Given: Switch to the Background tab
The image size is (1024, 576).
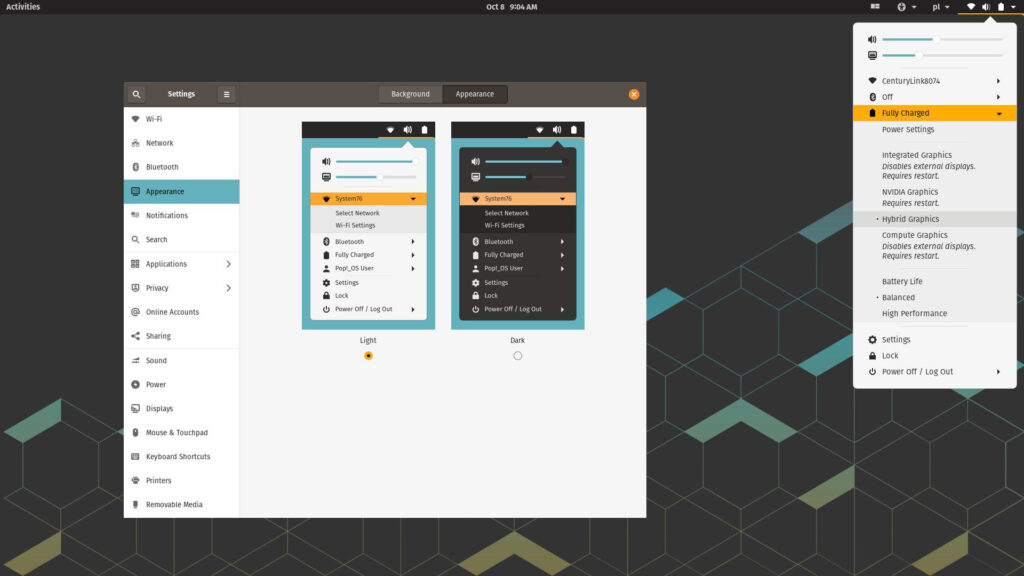Looking at the screenshot, I should (410, 94).
